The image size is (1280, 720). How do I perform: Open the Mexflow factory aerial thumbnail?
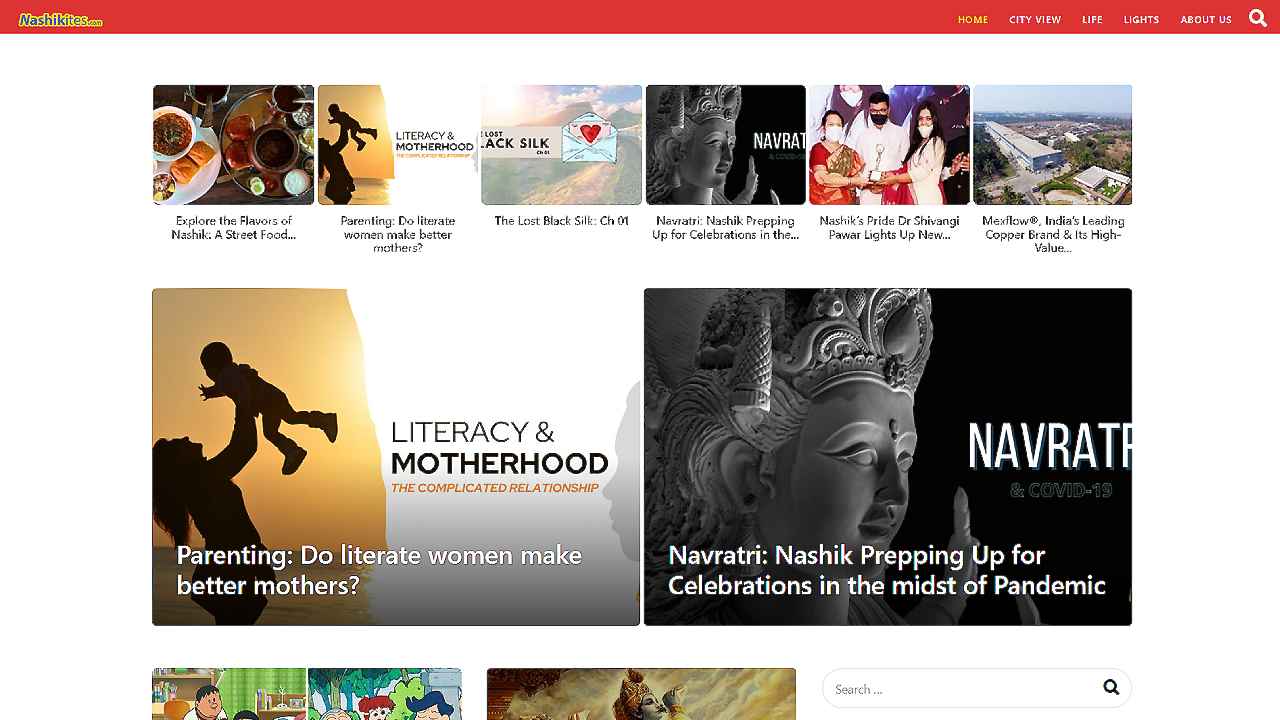click(x=1053, y=145)
